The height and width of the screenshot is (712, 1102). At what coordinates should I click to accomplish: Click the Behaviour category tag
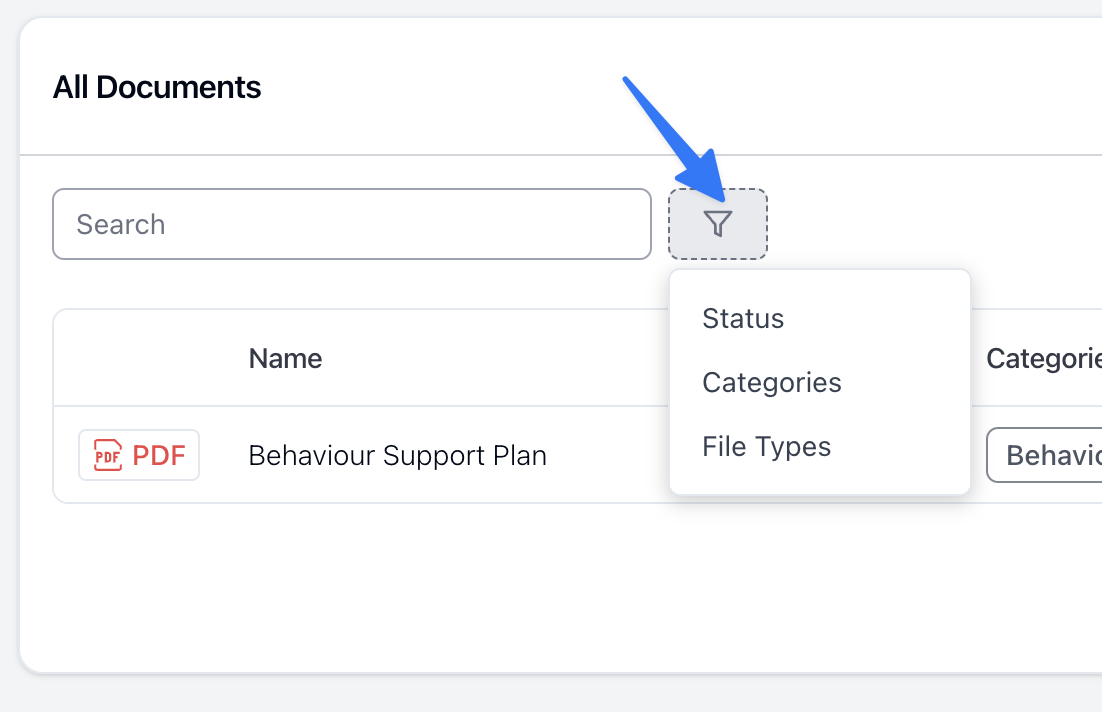coord(1044,455)
